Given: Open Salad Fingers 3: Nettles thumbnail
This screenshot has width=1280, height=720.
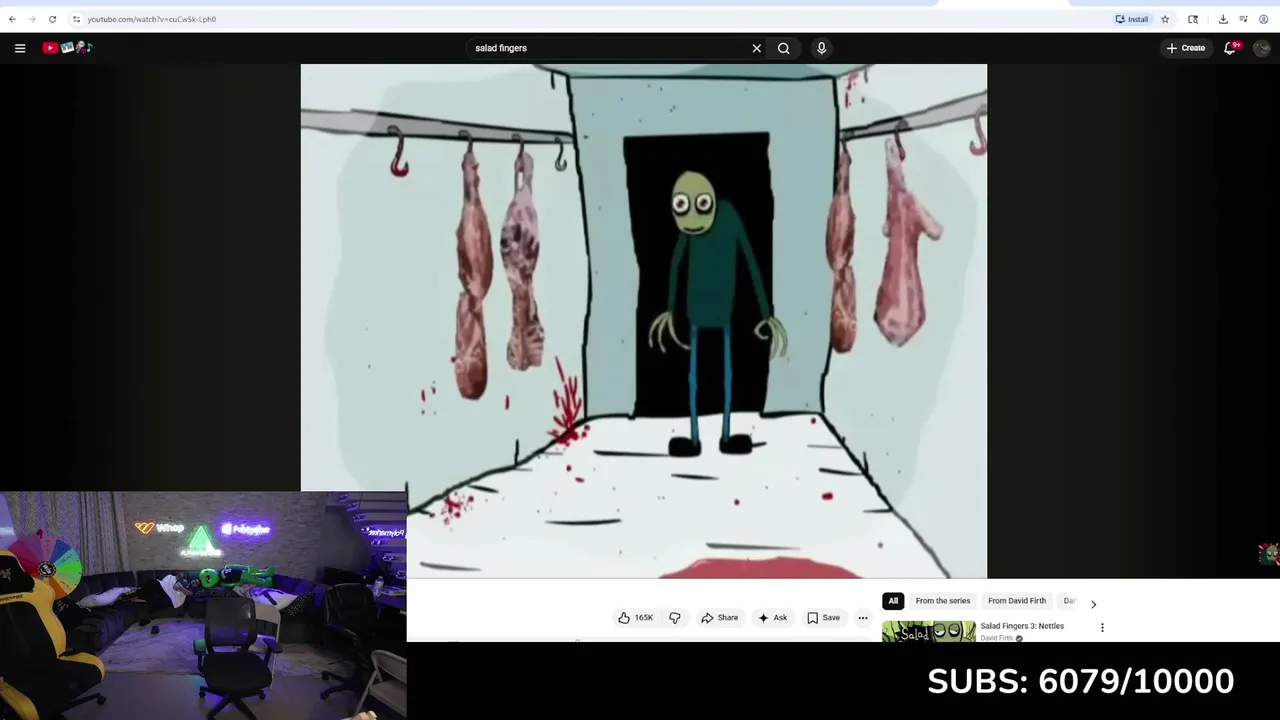Looking at the screenshot, I should (928, 631).
